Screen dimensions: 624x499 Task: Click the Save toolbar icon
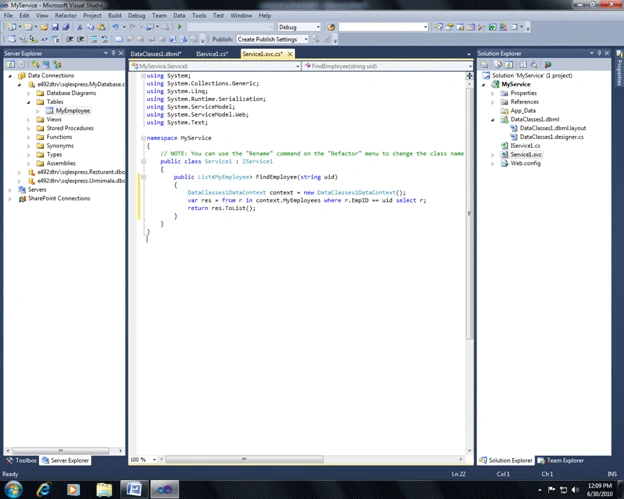tap(55, 27)
